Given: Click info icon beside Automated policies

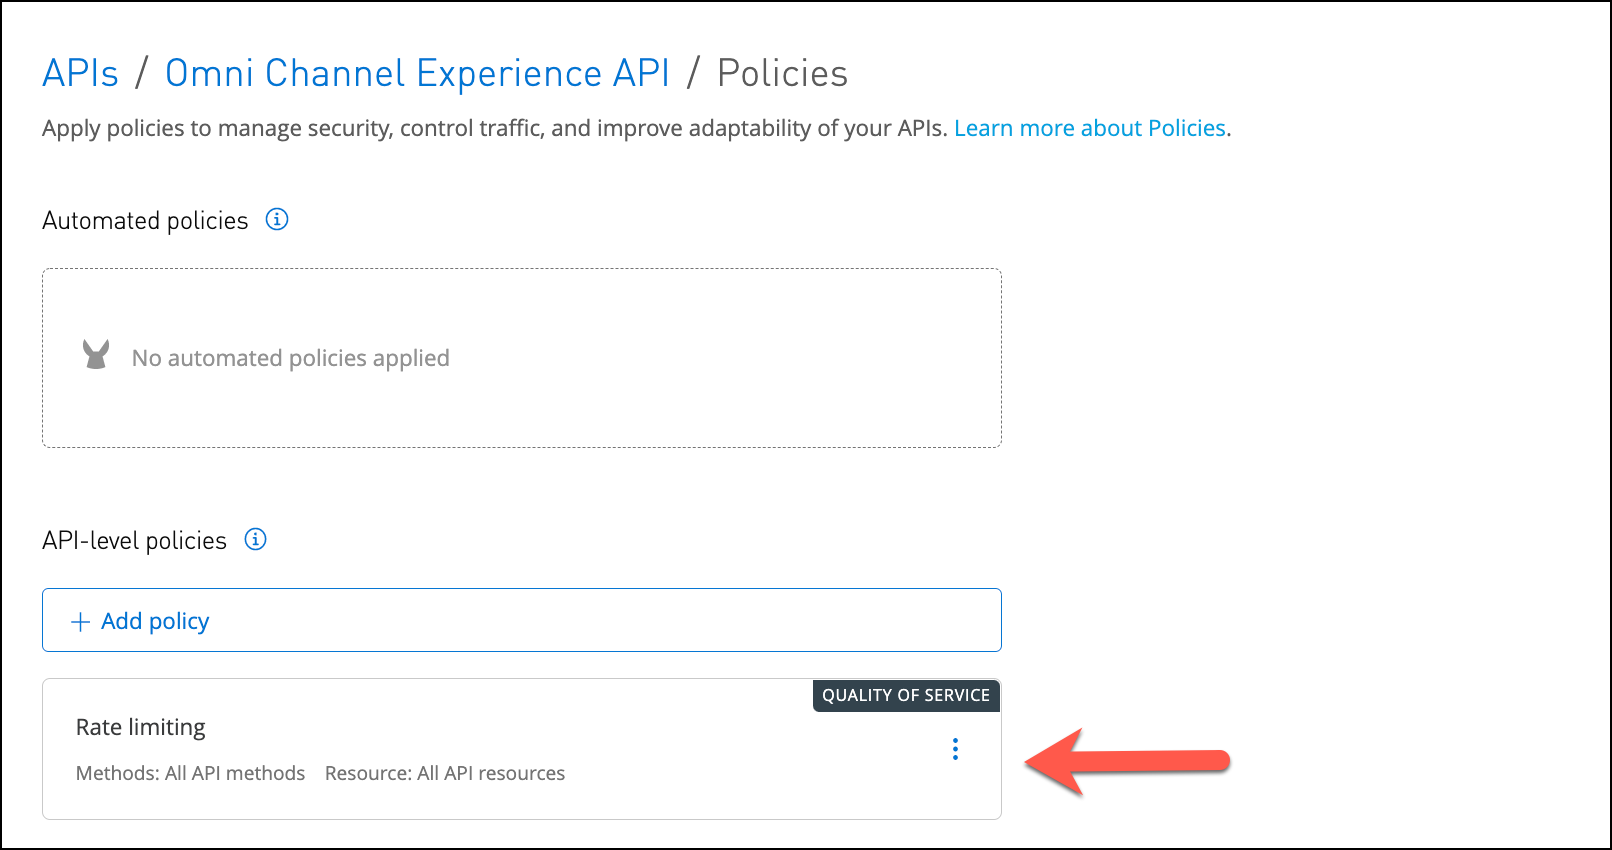Looking at the screenshot, I should coord(277,219).
